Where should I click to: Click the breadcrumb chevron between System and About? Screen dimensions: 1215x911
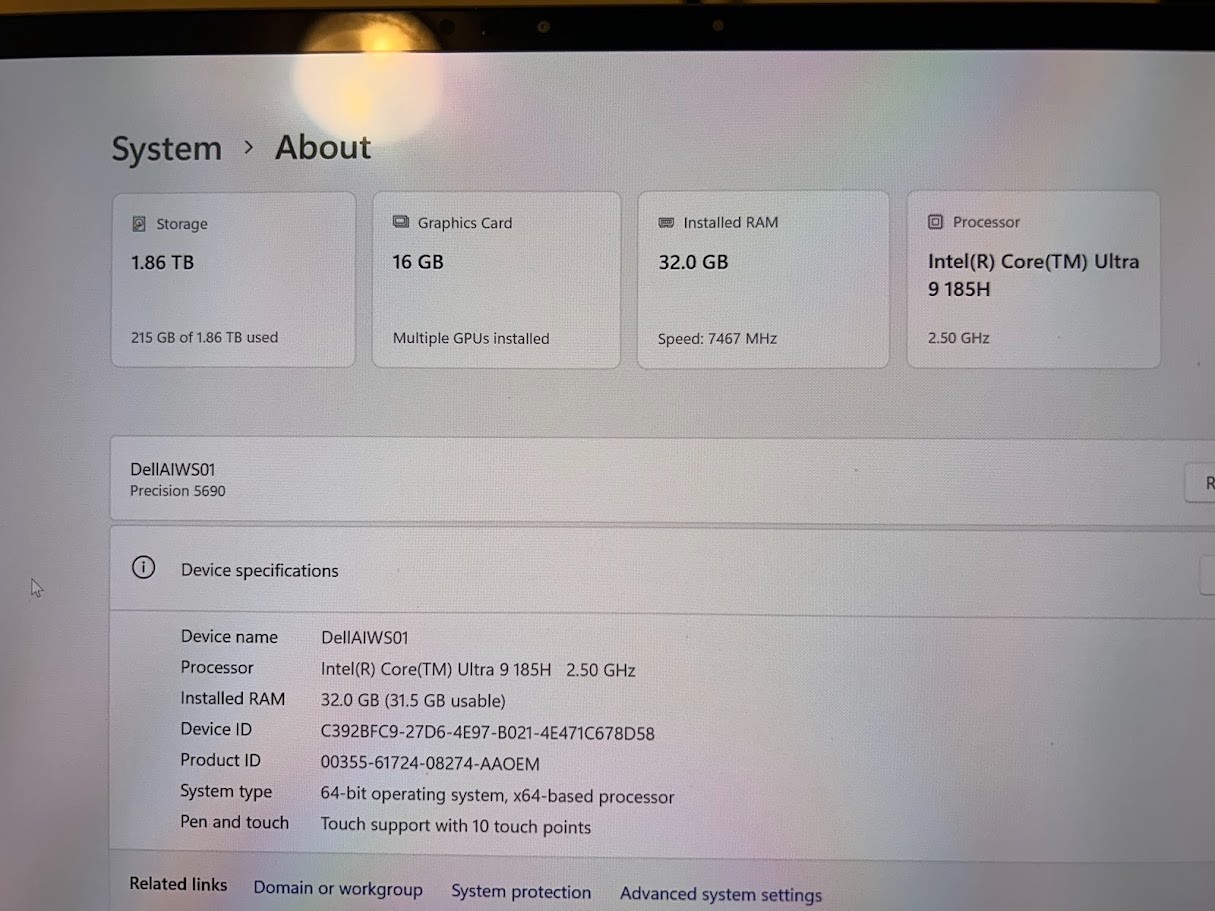[x=249, y=148]
